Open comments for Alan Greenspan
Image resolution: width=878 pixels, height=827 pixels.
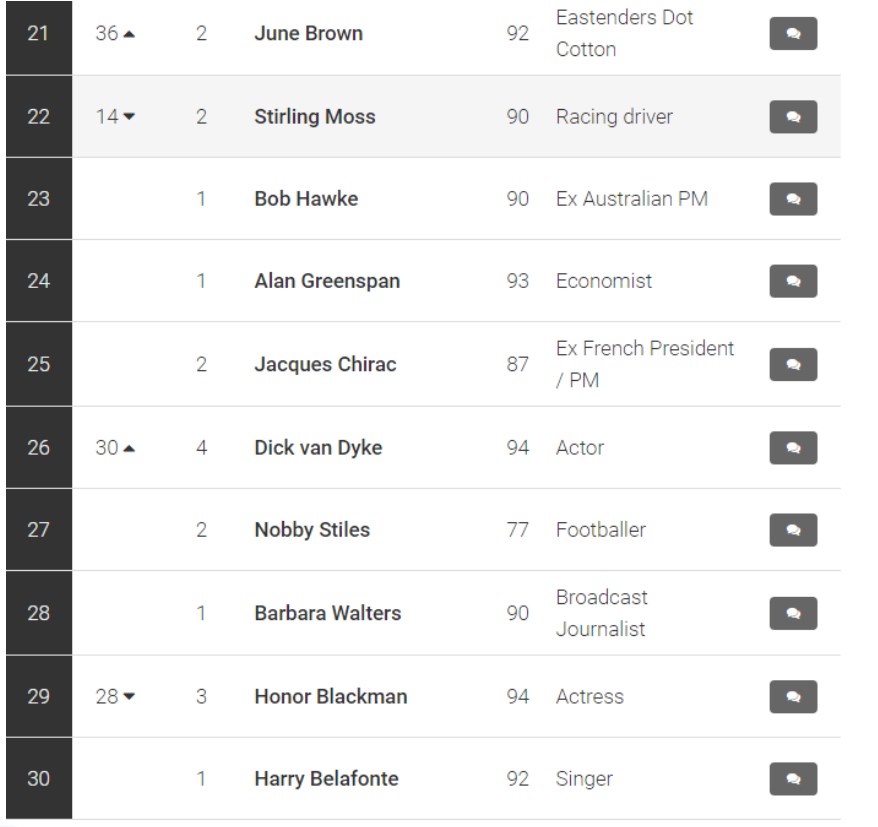(793, 281)
